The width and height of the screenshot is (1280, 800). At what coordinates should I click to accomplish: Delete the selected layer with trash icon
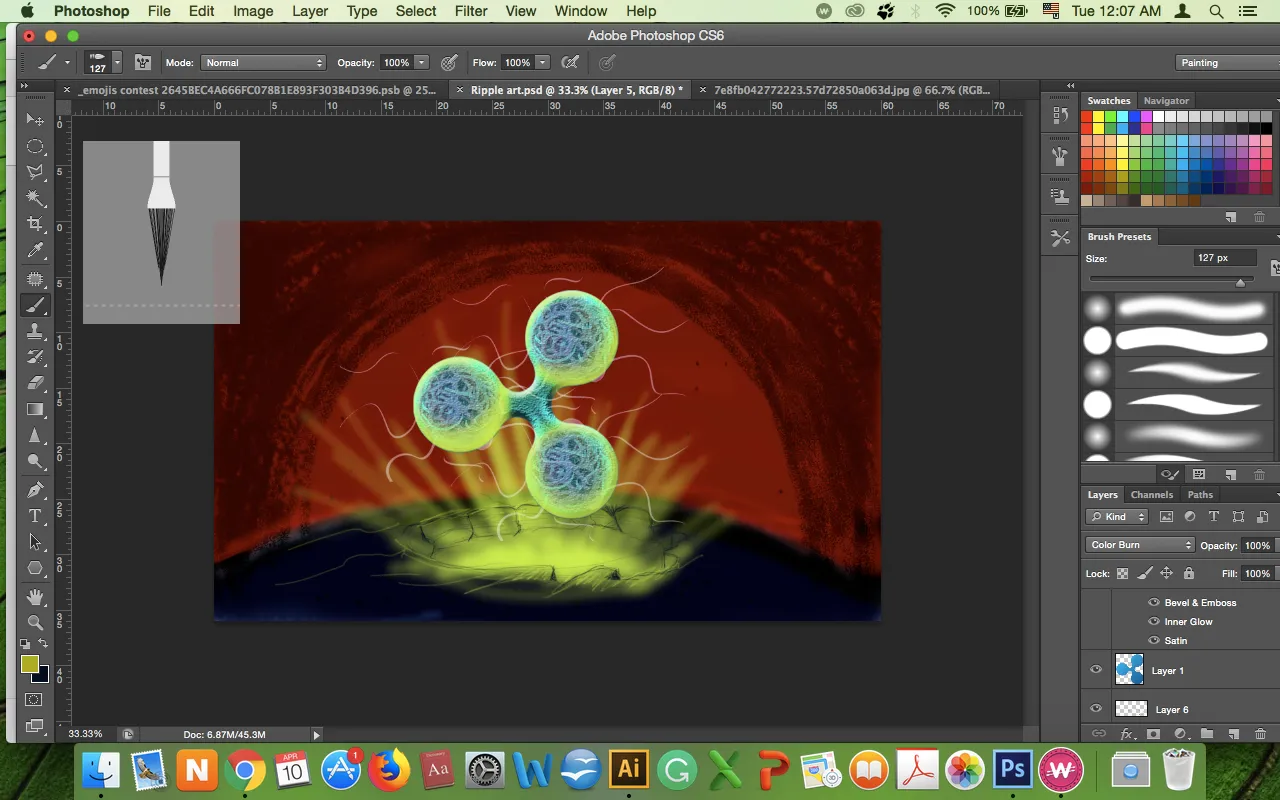(1259, 734)
